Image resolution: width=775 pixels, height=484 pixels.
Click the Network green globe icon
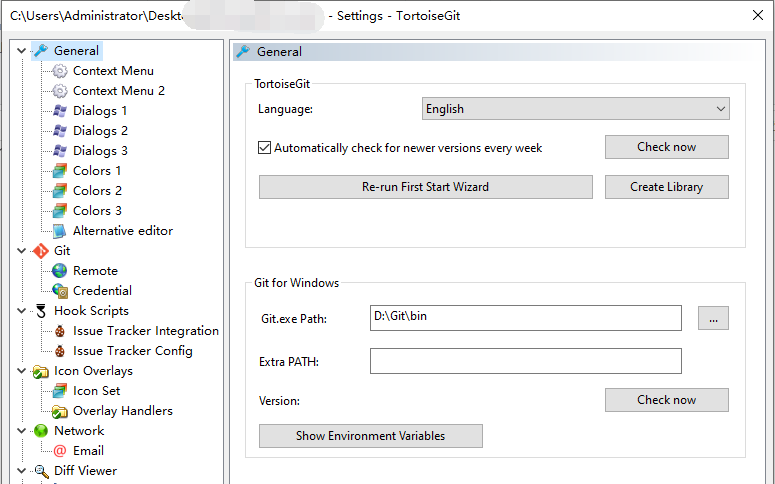point(41,431)
